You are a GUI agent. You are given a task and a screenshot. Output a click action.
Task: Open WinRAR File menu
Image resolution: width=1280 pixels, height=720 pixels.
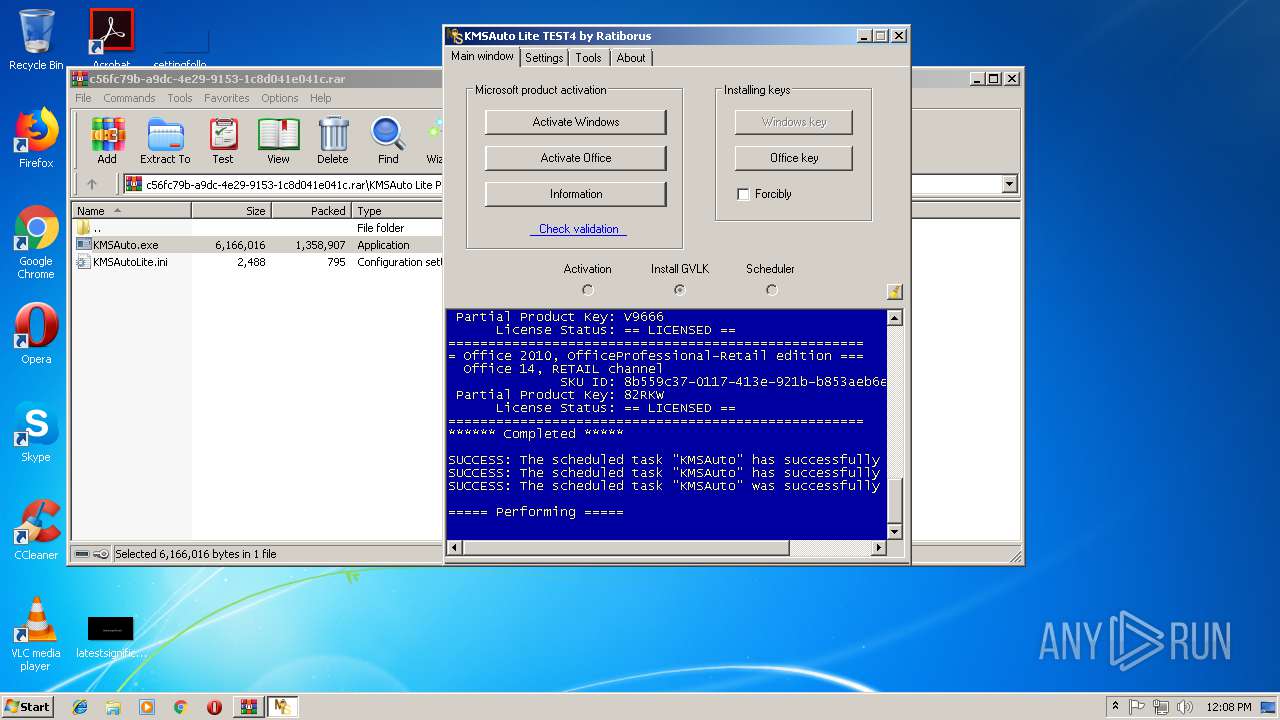83,98
